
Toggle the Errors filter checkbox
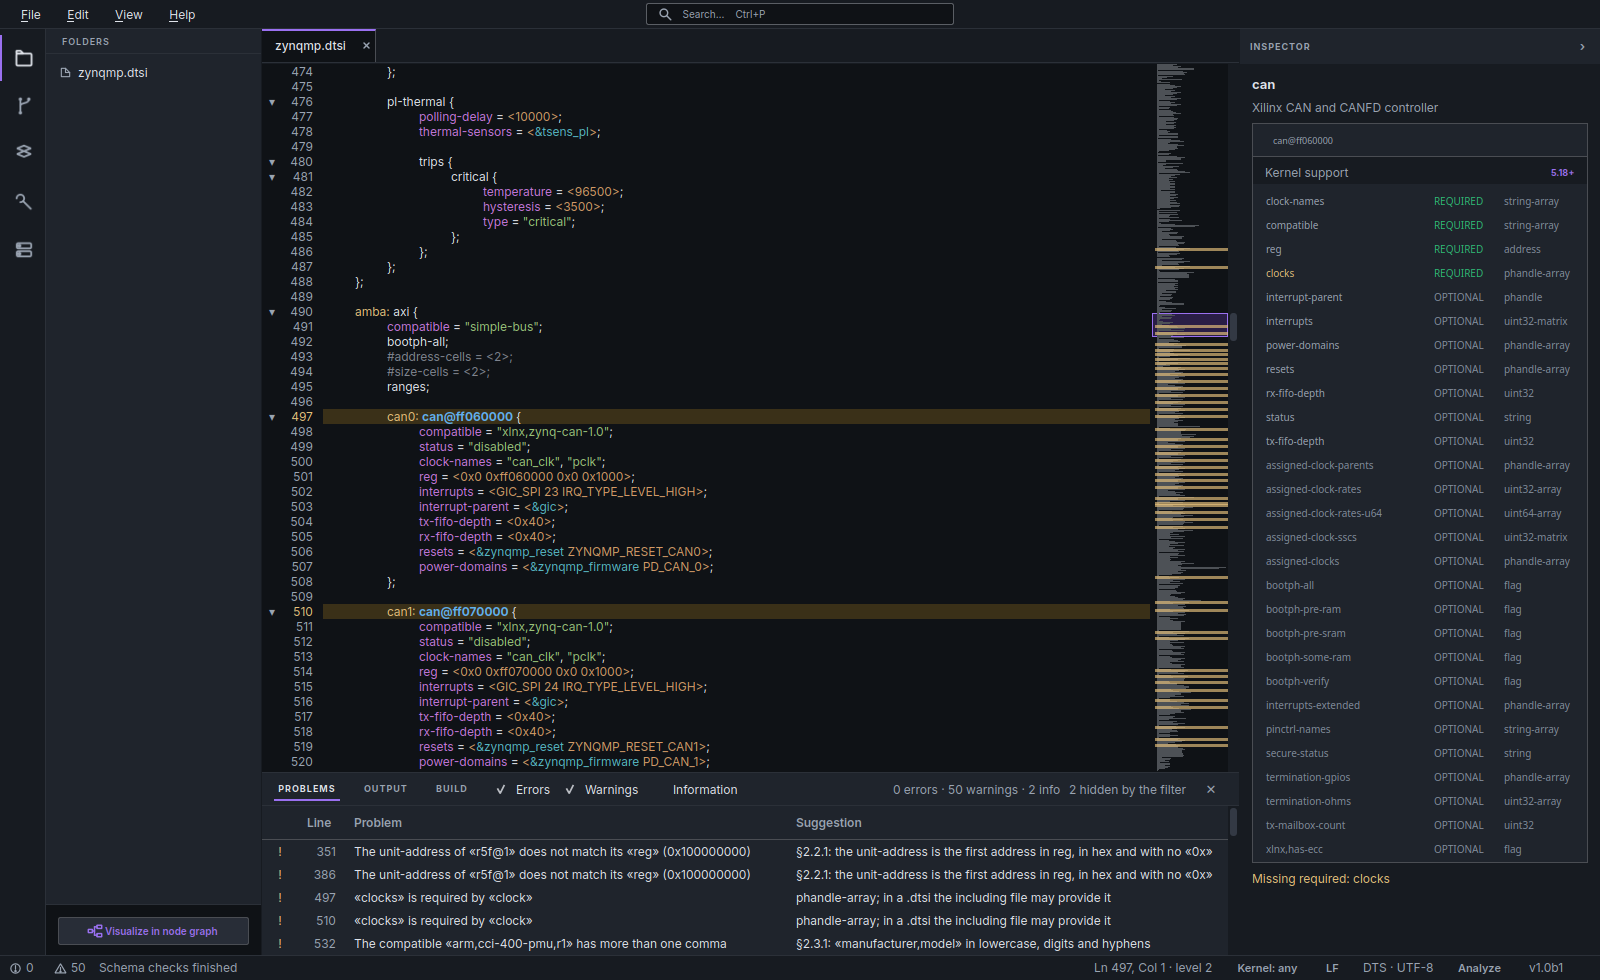pyautogui.click(x=501, y=790)
